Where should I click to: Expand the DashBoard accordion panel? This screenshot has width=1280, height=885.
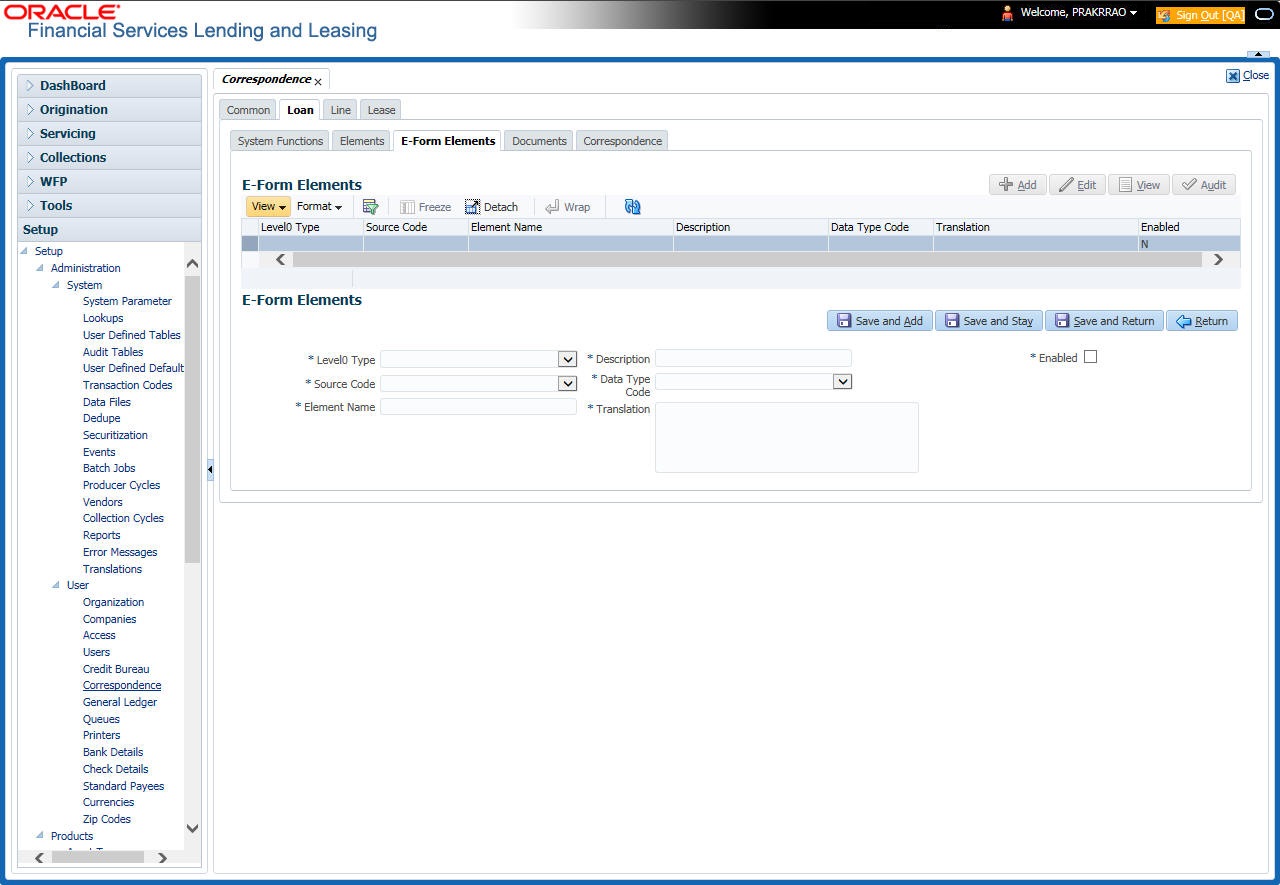[109, 86]
